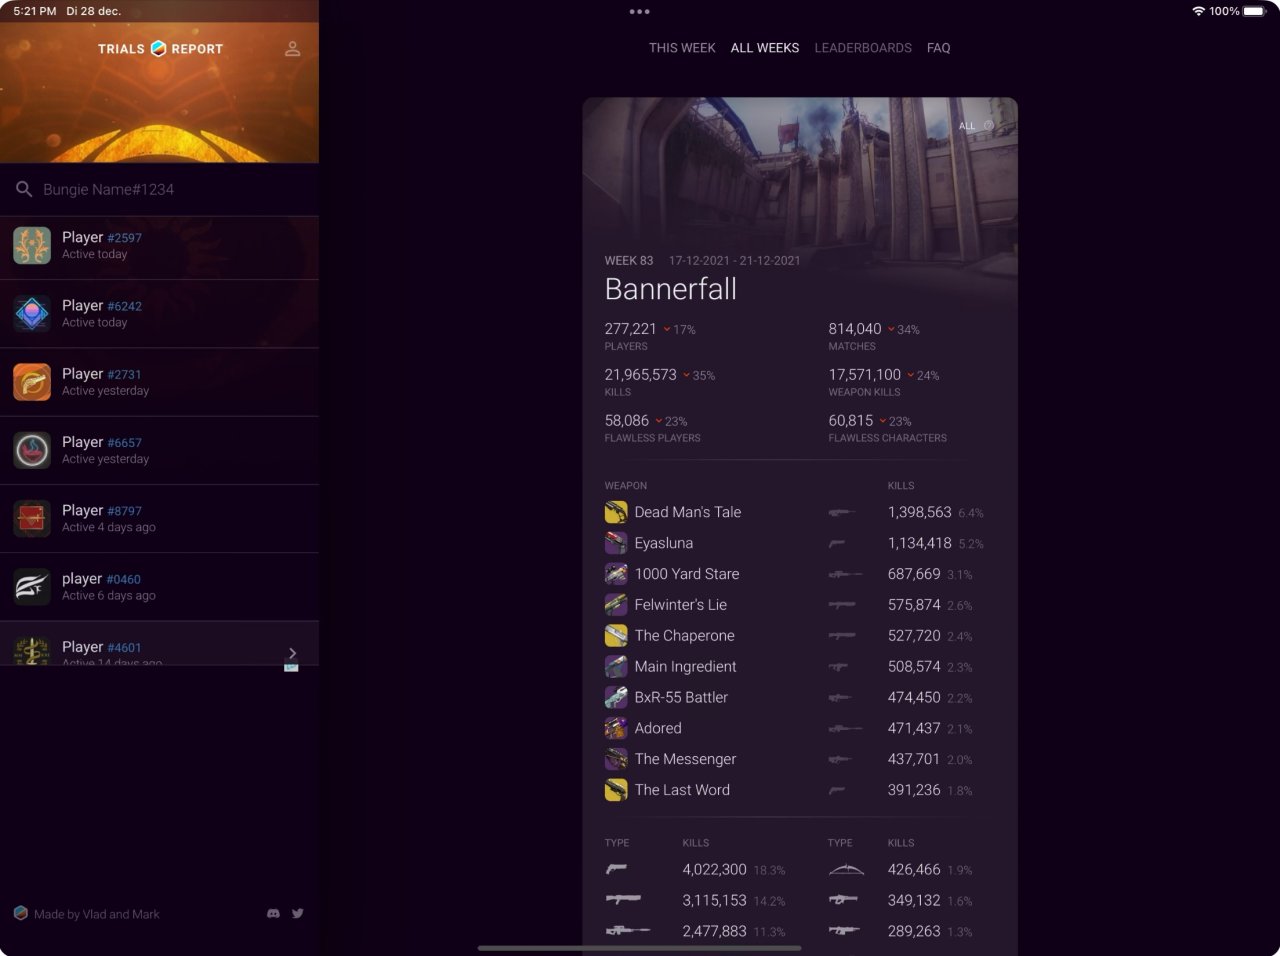Image resolution: width=1280 pixels, height=956 pixels.
Task: Open the LEADERBOARDS tab
Action: (x=863, y=48)
